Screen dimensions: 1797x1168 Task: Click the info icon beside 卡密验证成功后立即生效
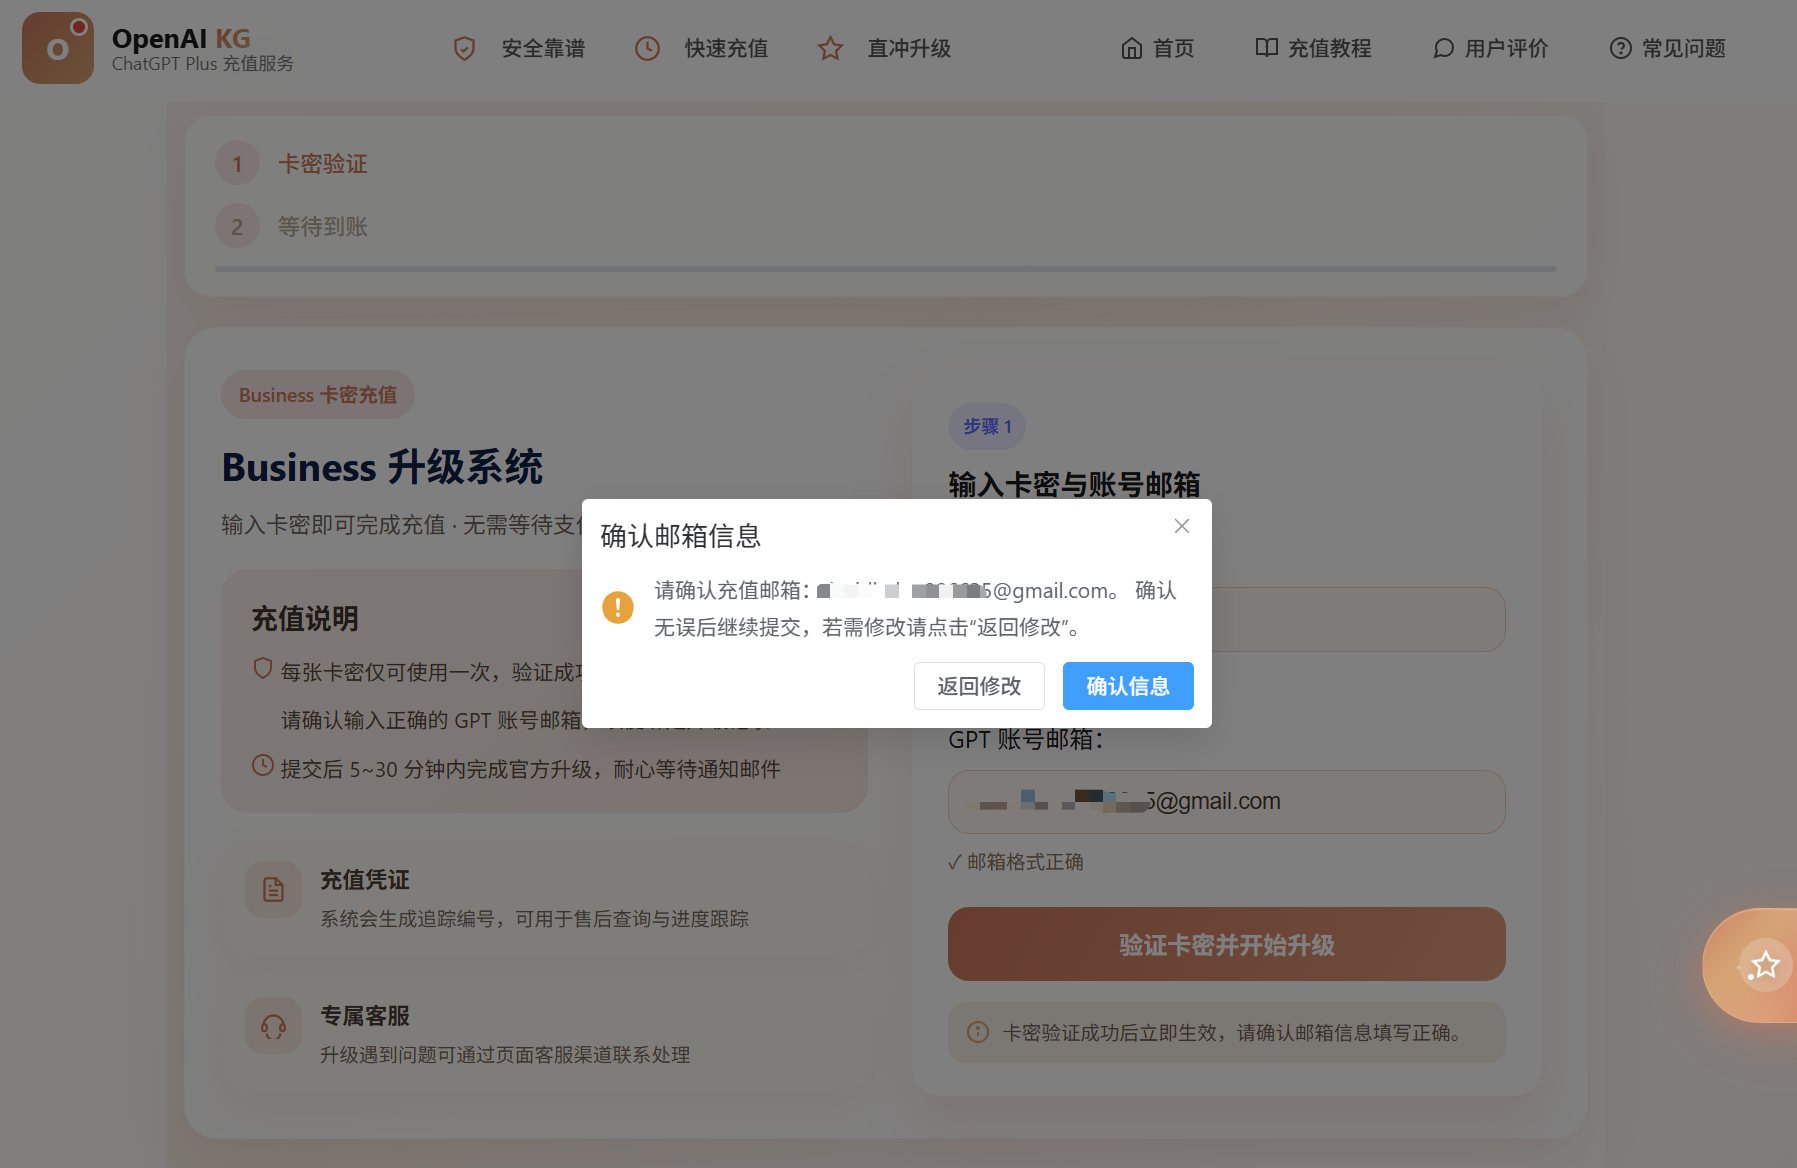pyautogui.click(x=978, y=1032)
